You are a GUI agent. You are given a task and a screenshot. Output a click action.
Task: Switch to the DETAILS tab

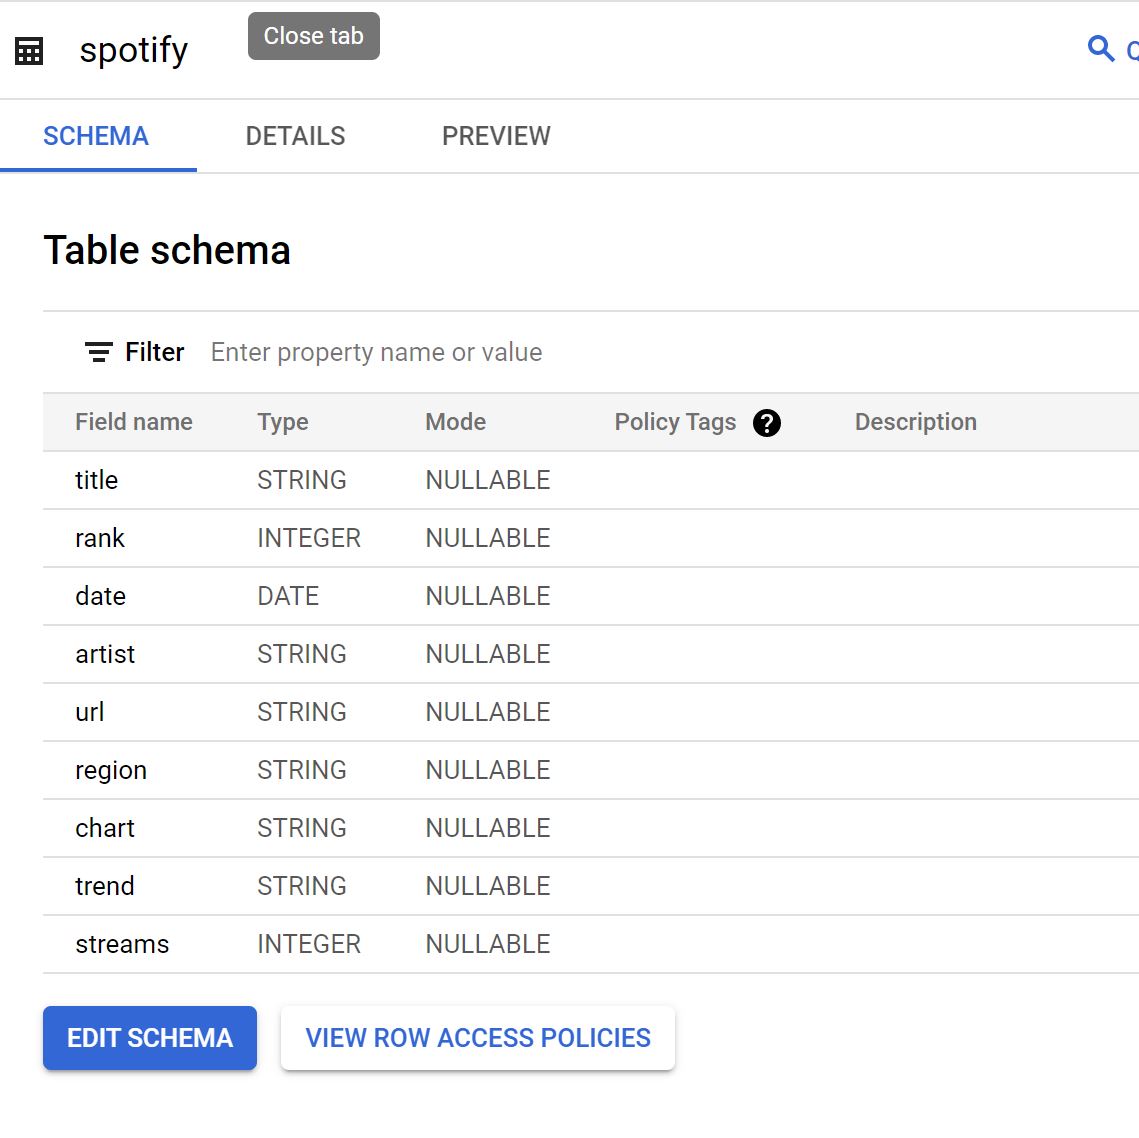(295, 136)
